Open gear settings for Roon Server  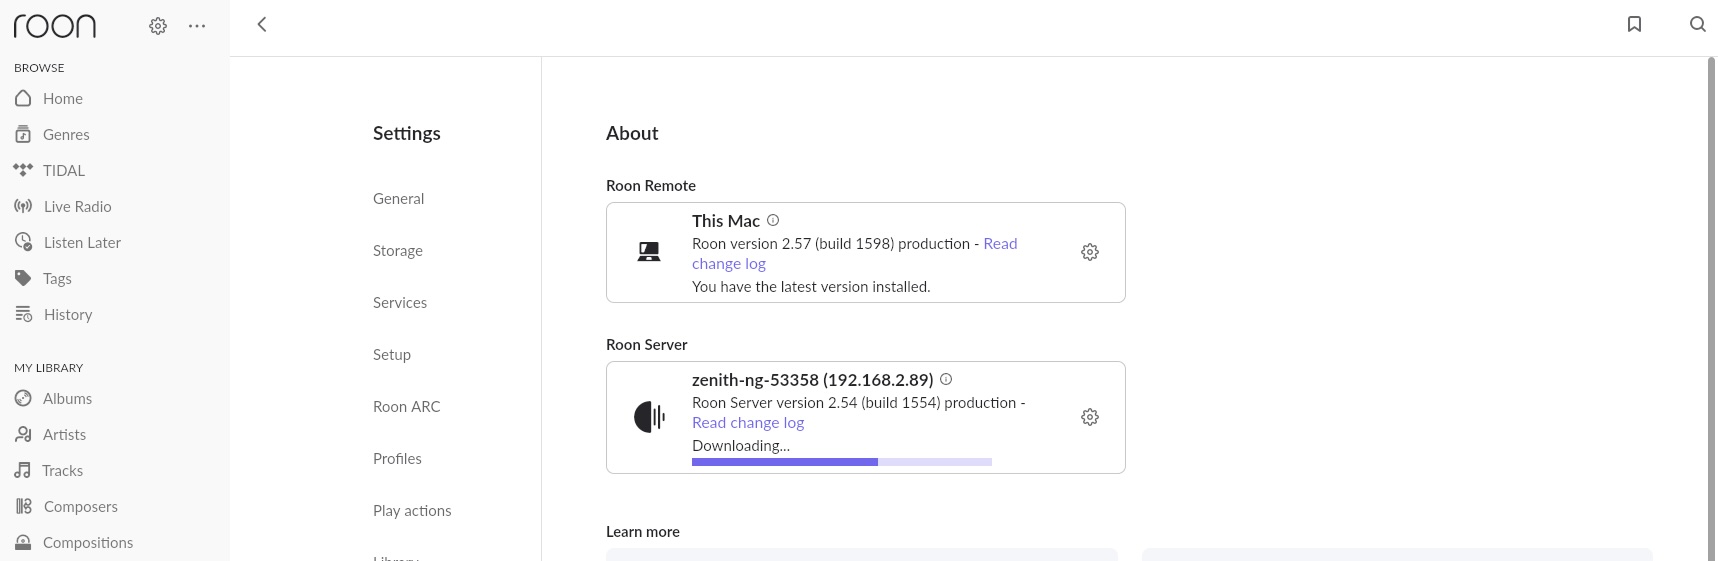[x=1090, y=417]
